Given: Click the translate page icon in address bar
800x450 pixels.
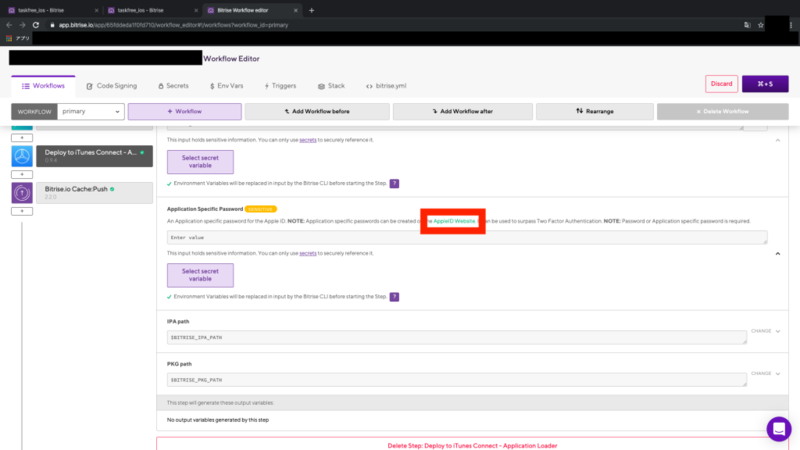Looking at the screenshot, I should tap(747, 25).
